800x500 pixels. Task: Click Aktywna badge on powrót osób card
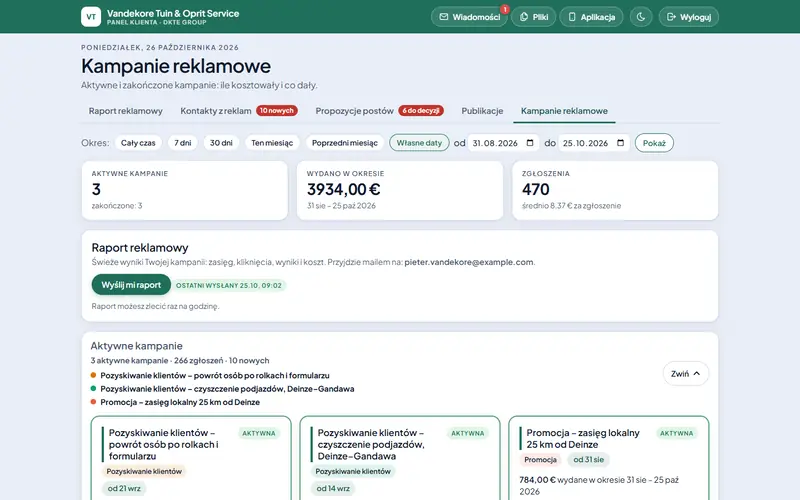(259, 433)
